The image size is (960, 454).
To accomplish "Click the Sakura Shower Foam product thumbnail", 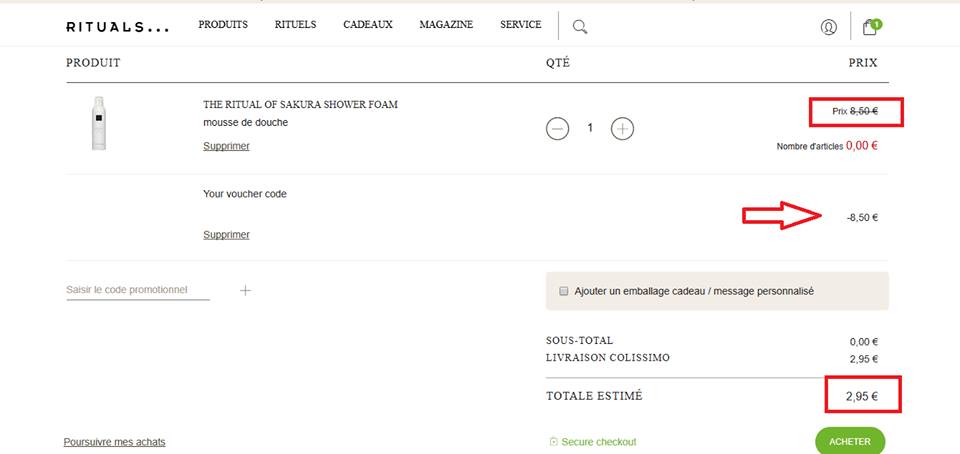I will pyautogui.click(x=98, y=123).
